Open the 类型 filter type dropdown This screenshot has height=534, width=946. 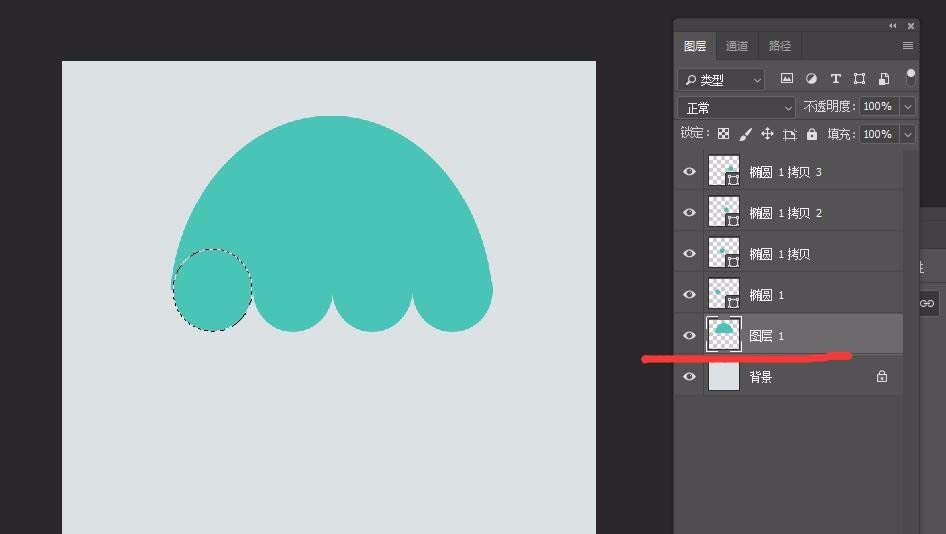coord(720,79)
